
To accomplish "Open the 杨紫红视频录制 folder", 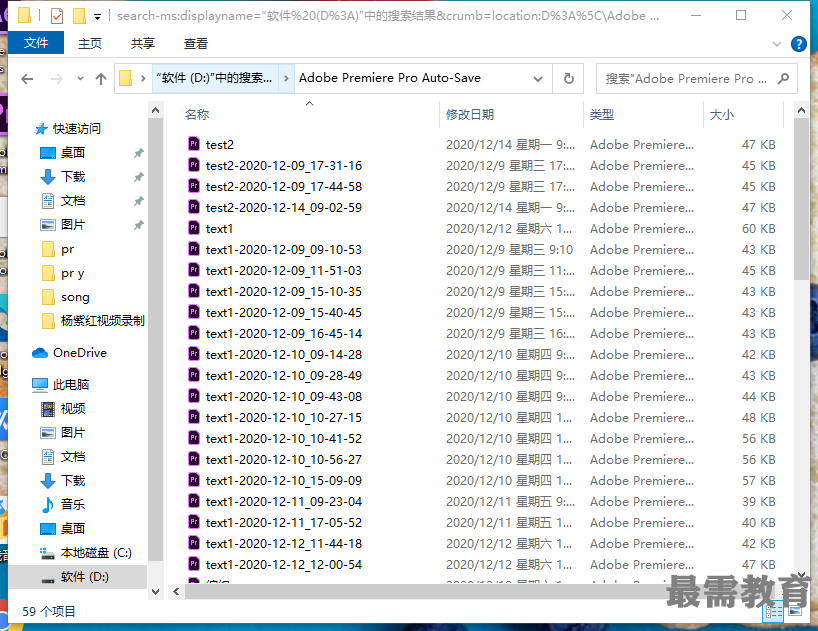I will pos(102,321).
